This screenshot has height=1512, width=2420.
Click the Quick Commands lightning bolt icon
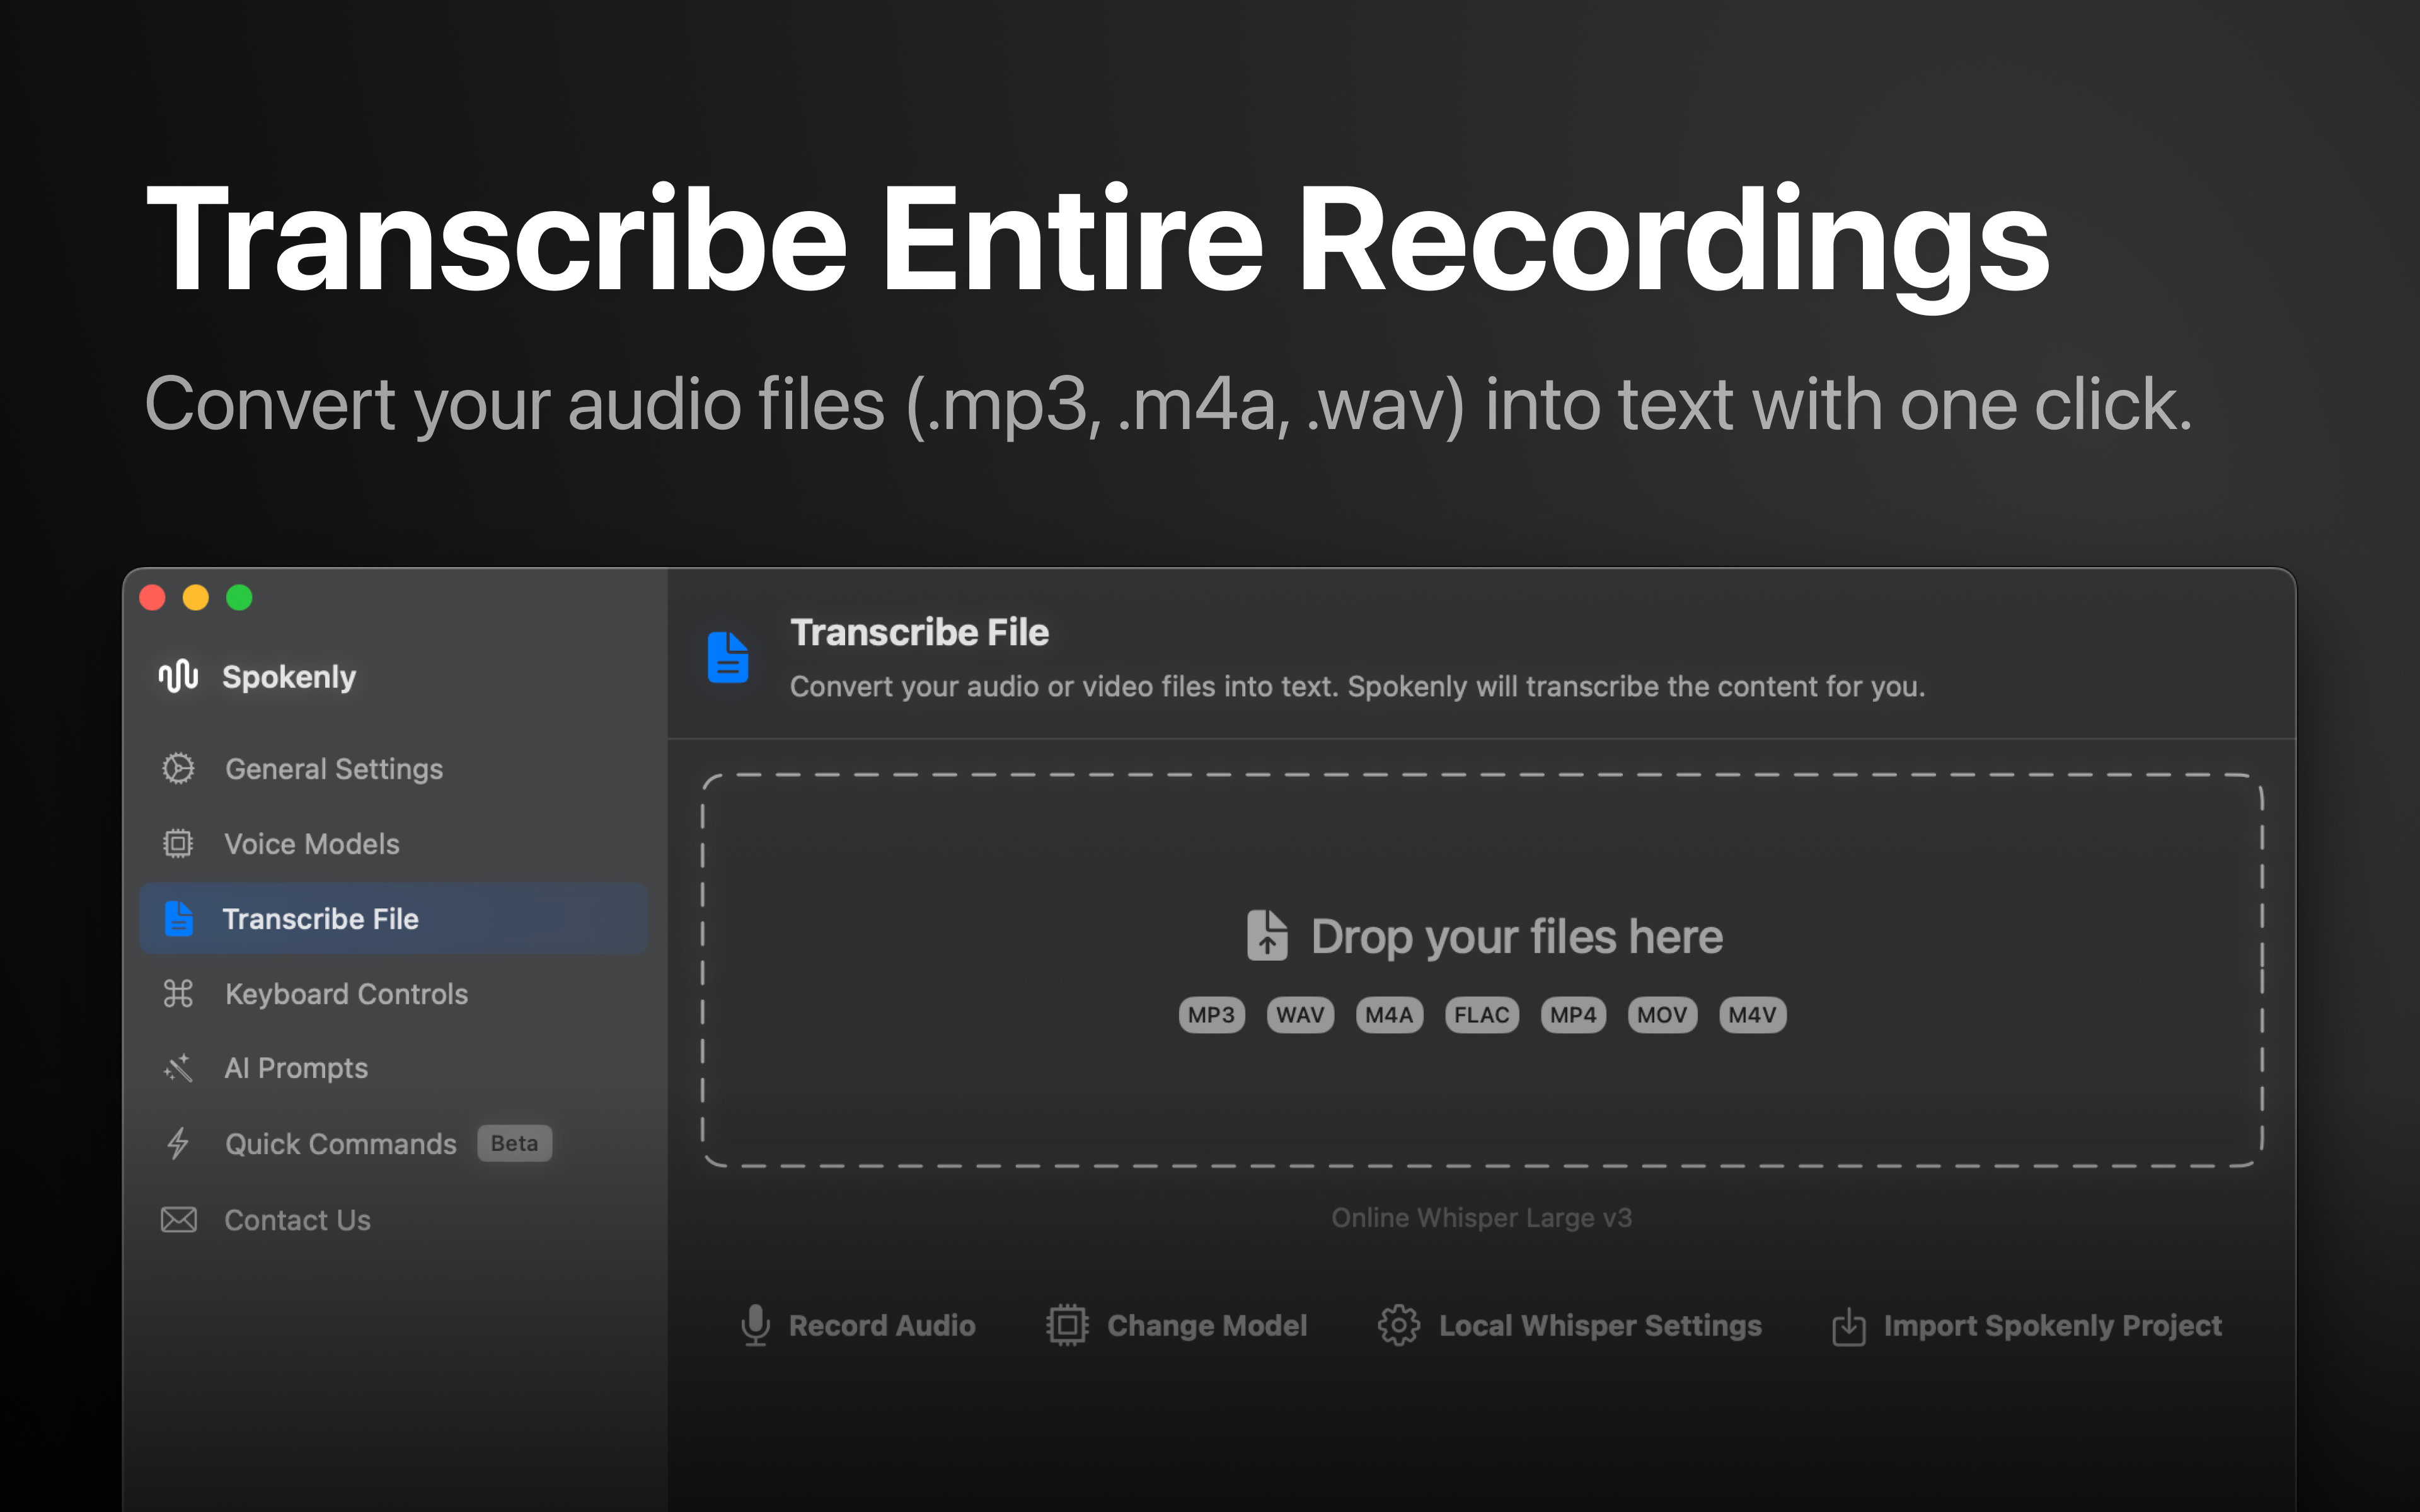pos(178,1143)
